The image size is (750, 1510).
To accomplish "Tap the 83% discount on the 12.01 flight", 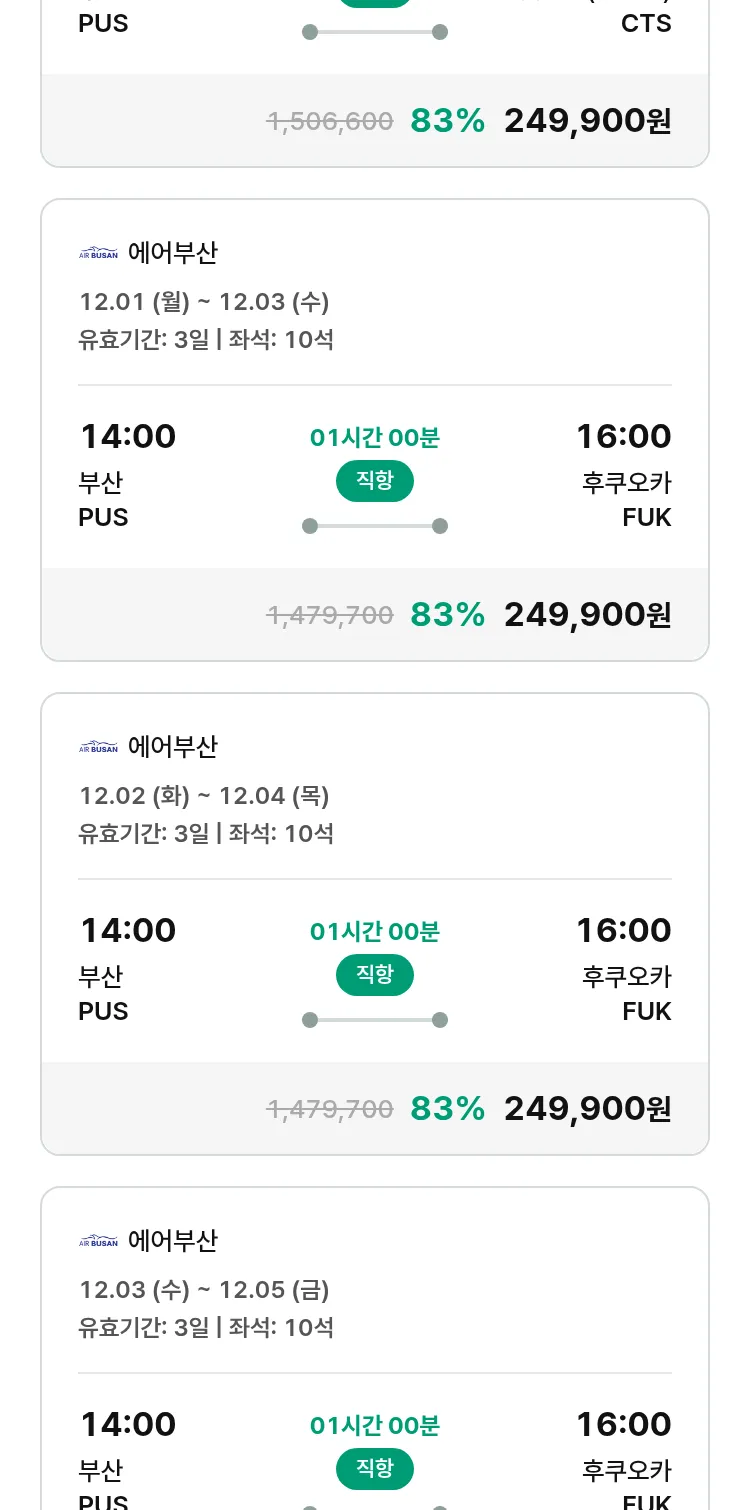I will tap(447, 615).
